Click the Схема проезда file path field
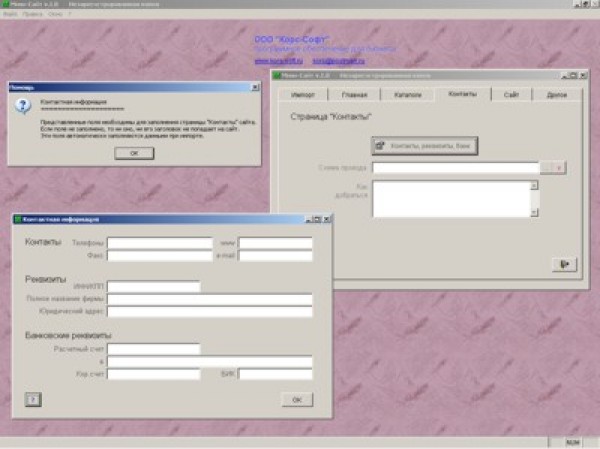The image size is (600, 449). click(456, 168)
